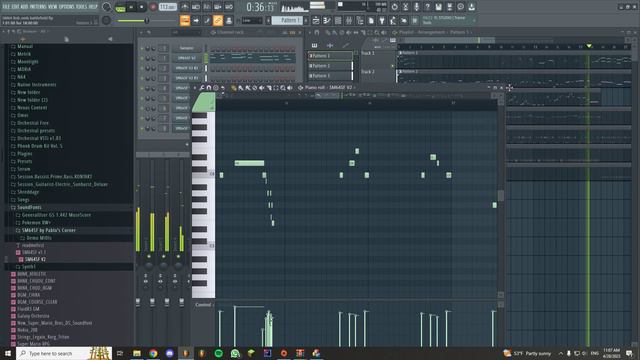
Task: Click the piano roll vertical scrollbar
Action: [501, 196]
